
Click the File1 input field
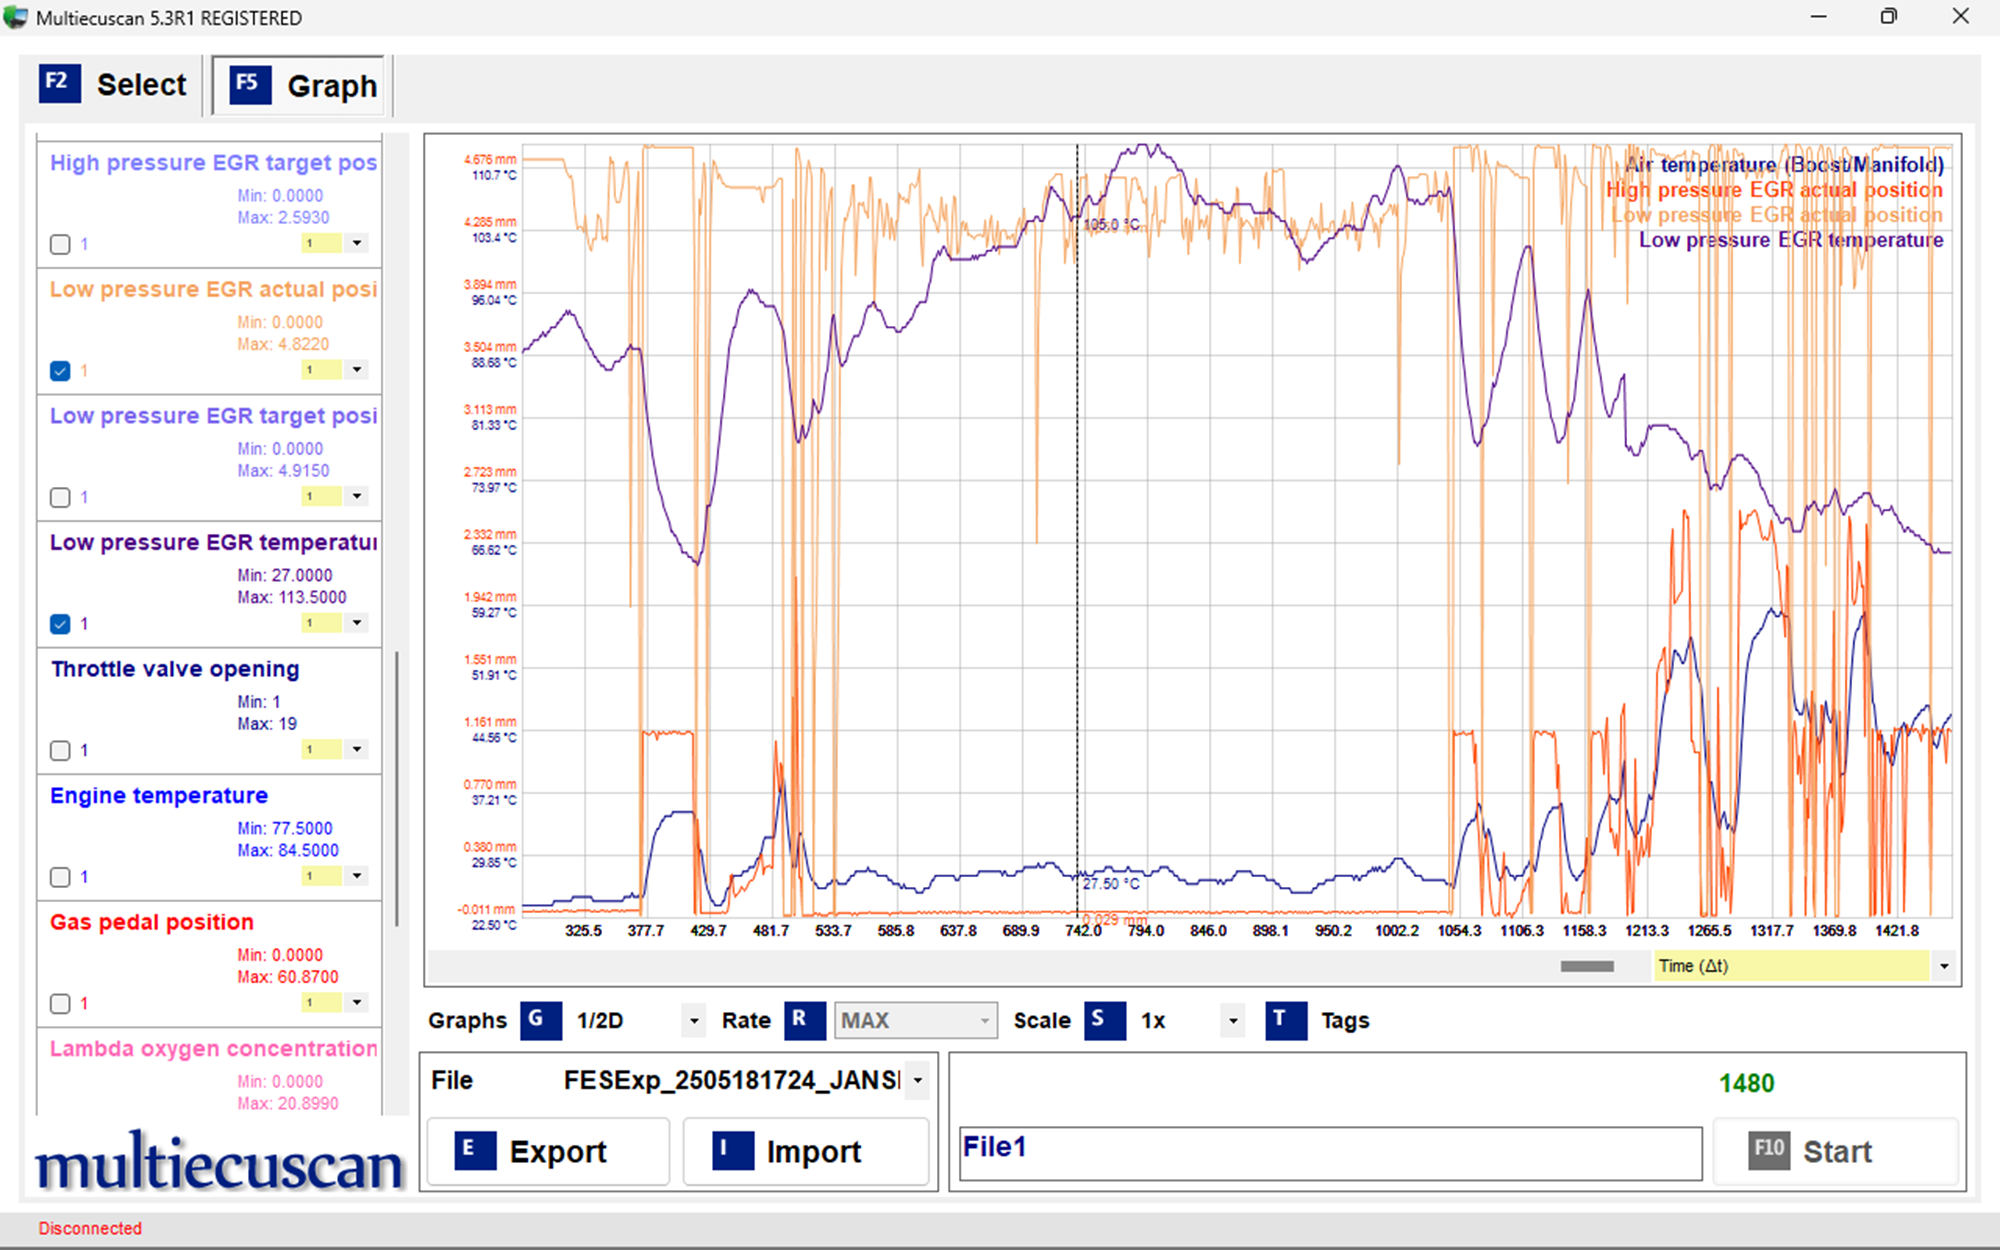[x=1330, y=1153]
